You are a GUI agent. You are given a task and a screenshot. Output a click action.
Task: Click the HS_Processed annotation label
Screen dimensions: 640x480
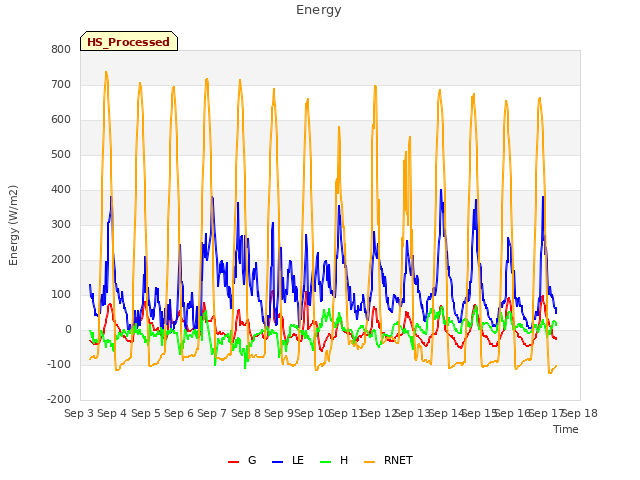click(x=129, y=41)
